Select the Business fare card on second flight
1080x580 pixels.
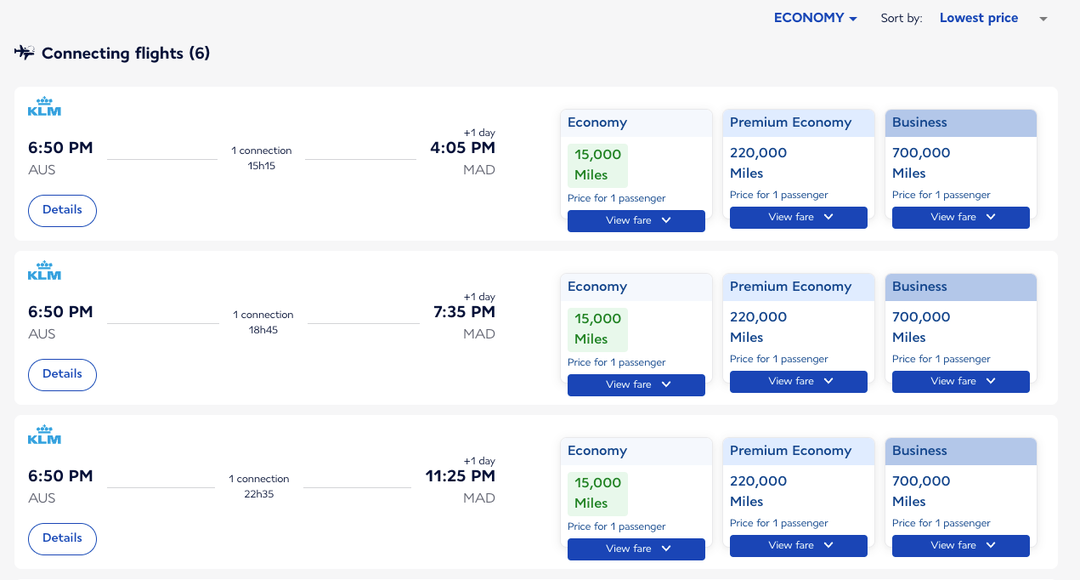960,320
